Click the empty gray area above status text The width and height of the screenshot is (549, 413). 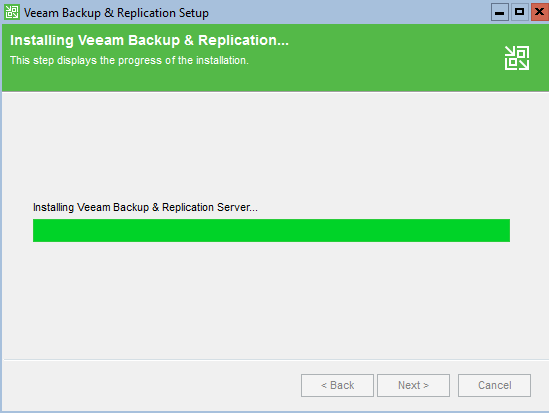273,147
